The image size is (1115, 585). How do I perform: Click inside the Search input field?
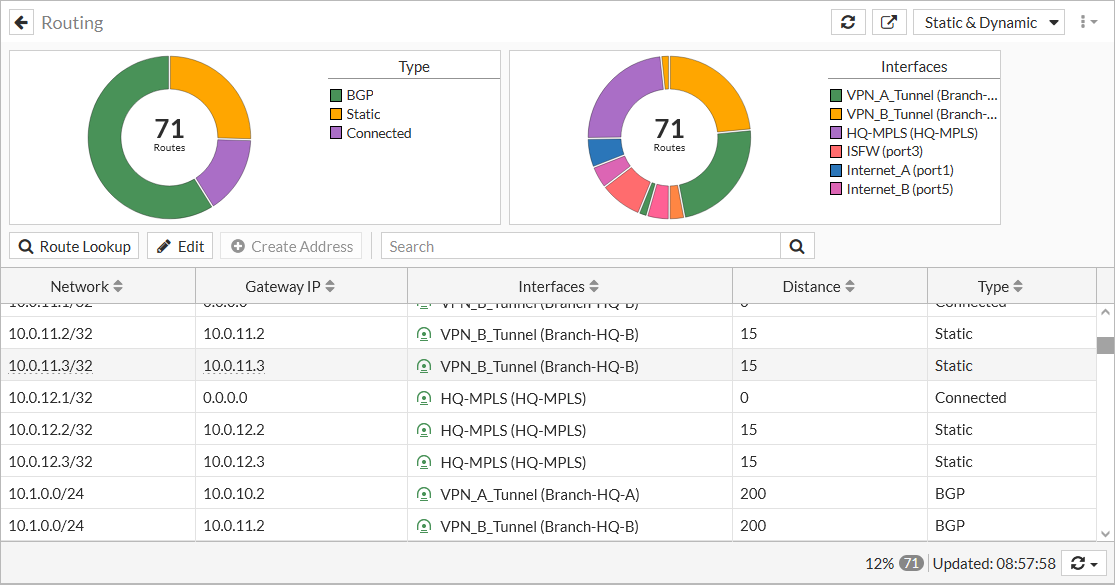[580, 245]
